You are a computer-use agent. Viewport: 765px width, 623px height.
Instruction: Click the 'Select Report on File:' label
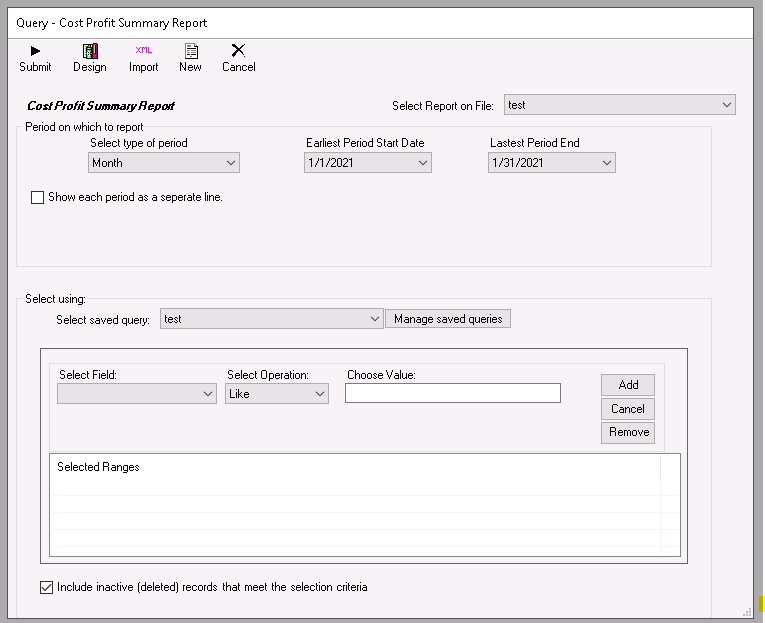pos(443,106)
